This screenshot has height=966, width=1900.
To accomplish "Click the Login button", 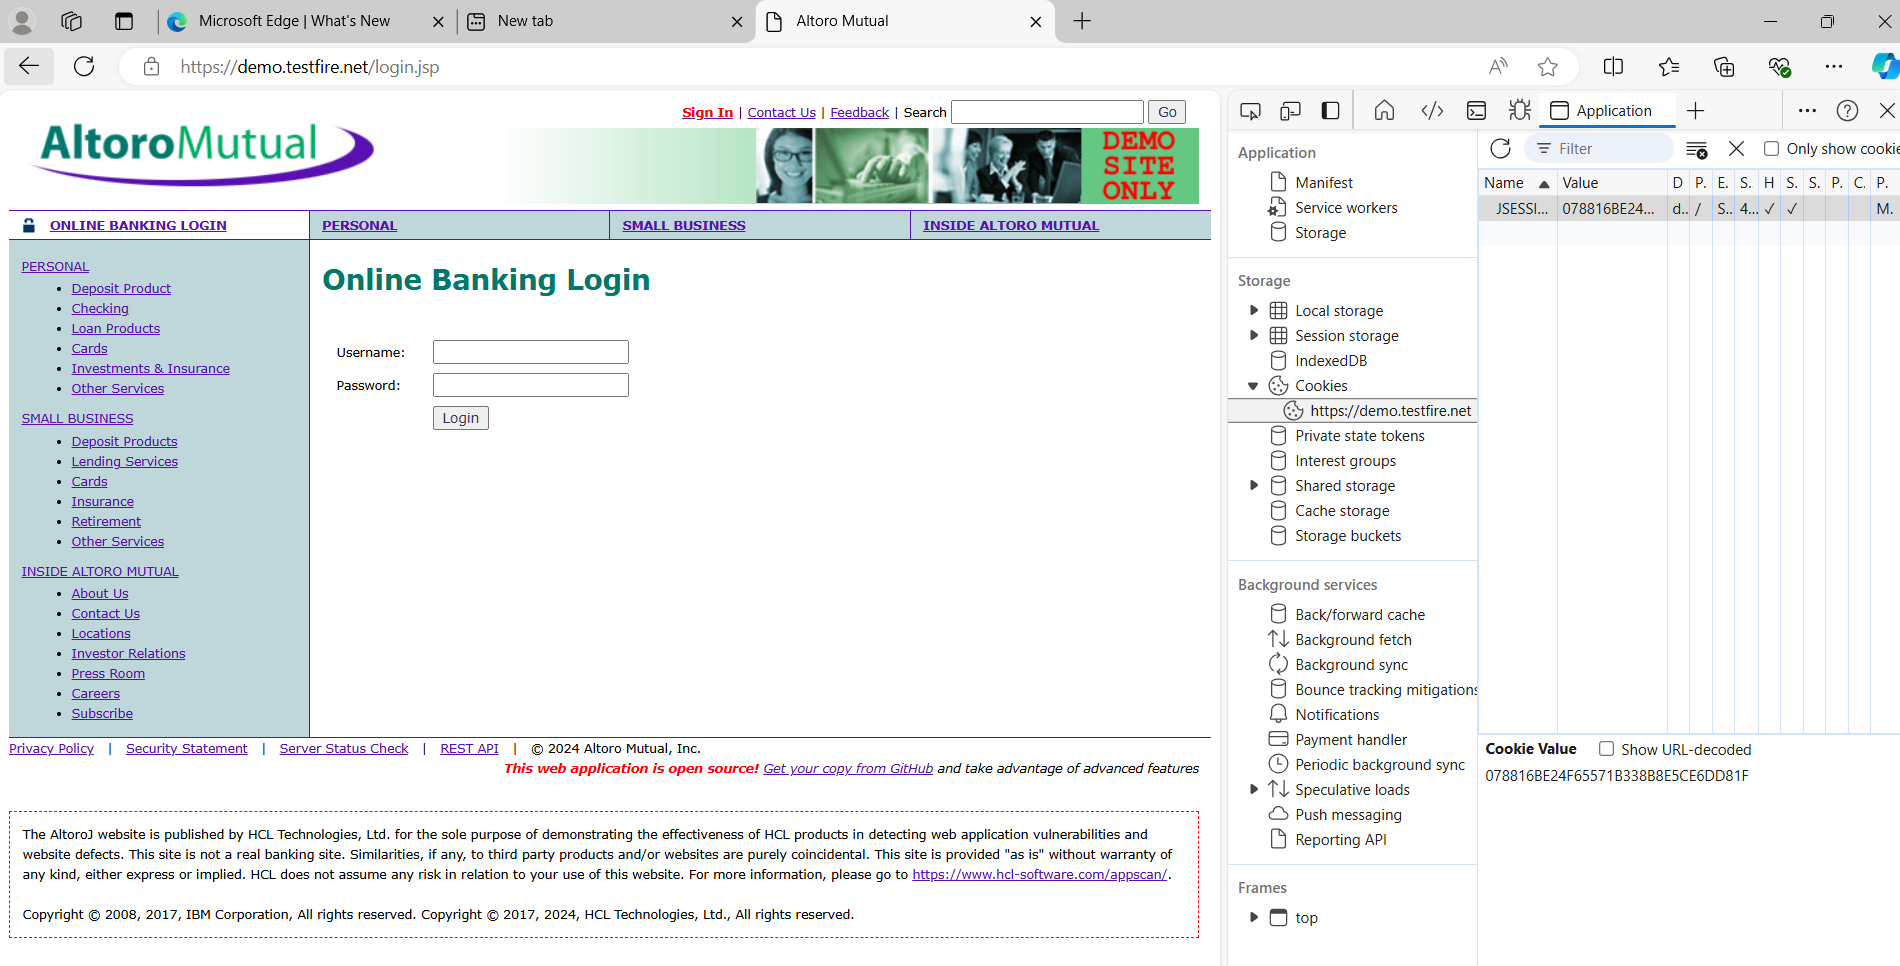I will click(460, 417).
